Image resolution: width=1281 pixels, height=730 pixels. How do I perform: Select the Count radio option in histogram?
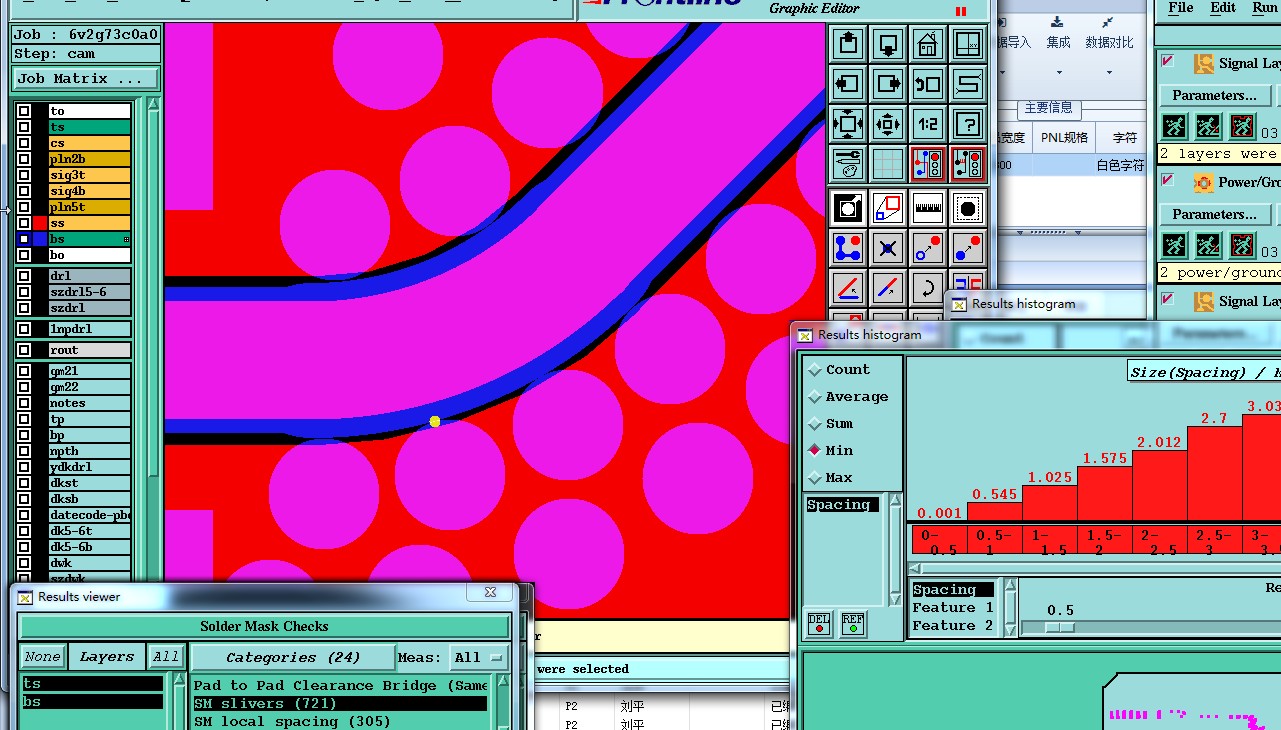coord(815,370)
